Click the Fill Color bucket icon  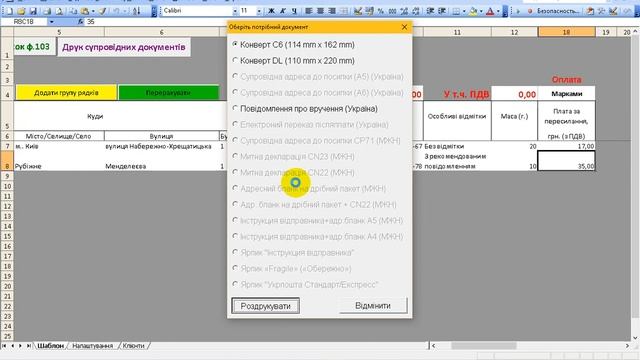tap(473, 11)
